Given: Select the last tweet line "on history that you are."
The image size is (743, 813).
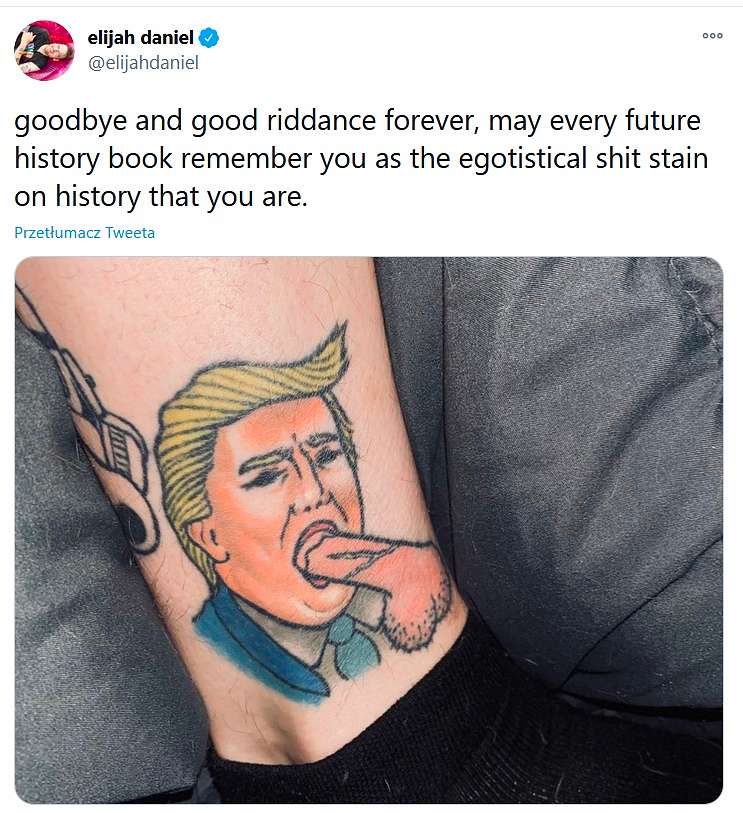Looking at the screenshot, I should (161, 197).
